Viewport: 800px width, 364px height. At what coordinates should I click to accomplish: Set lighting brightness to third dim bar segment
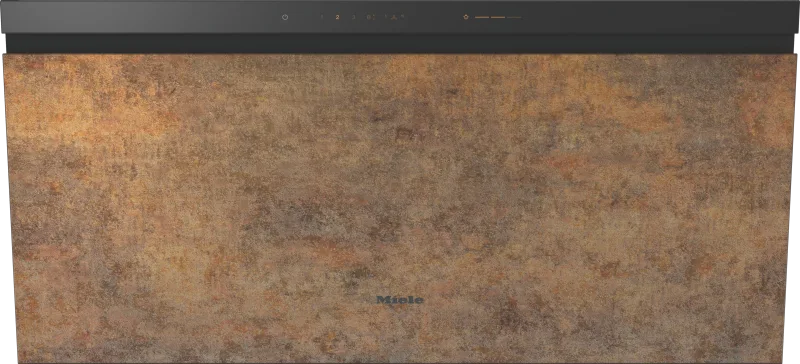click(x=514, y=17)
